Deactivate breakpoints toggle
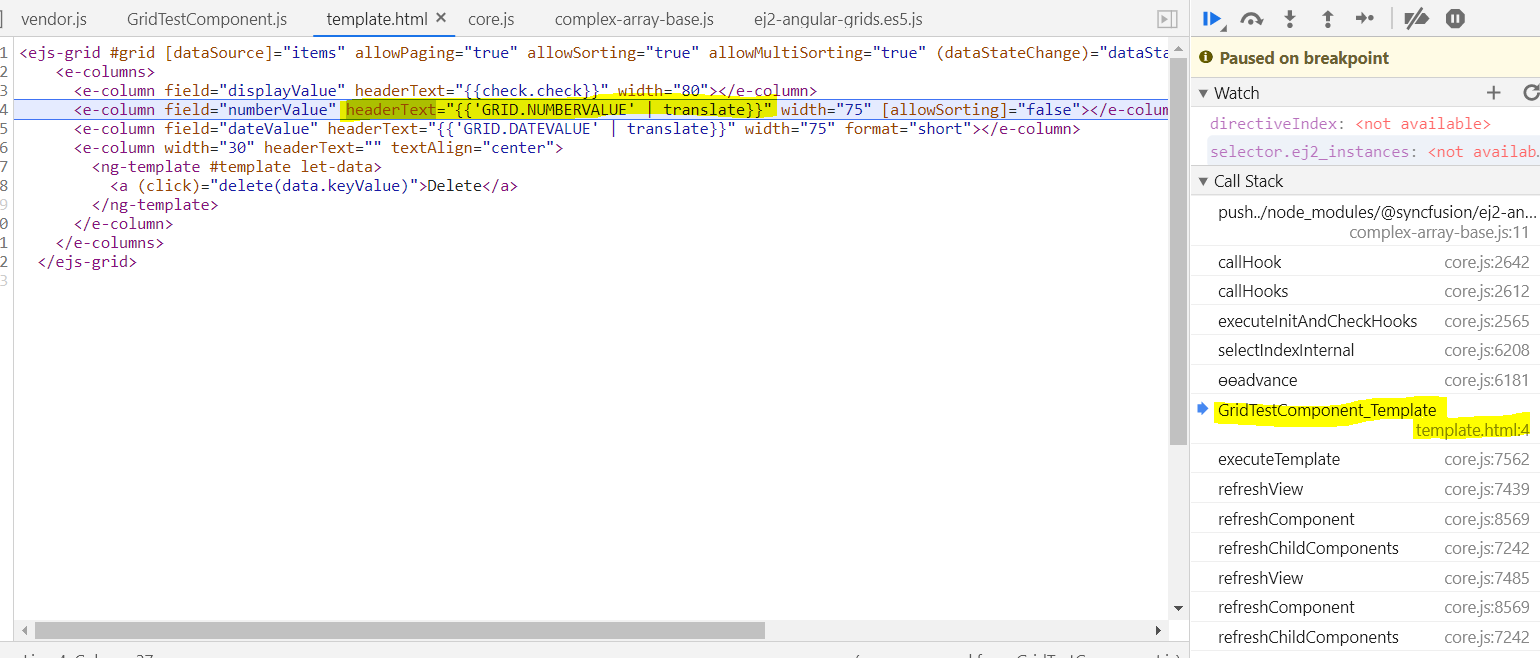 click(x=1415, y=18)
